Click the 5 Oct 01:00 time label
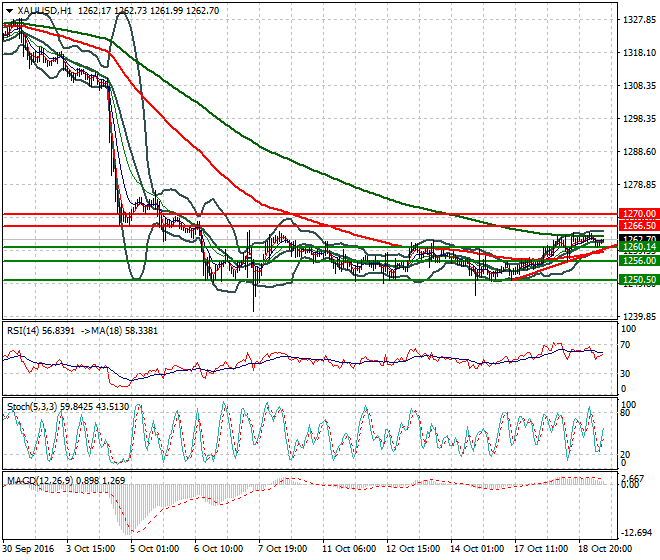Image resolution: width=660 pixels, height=560 pixels. coord(155,549)
